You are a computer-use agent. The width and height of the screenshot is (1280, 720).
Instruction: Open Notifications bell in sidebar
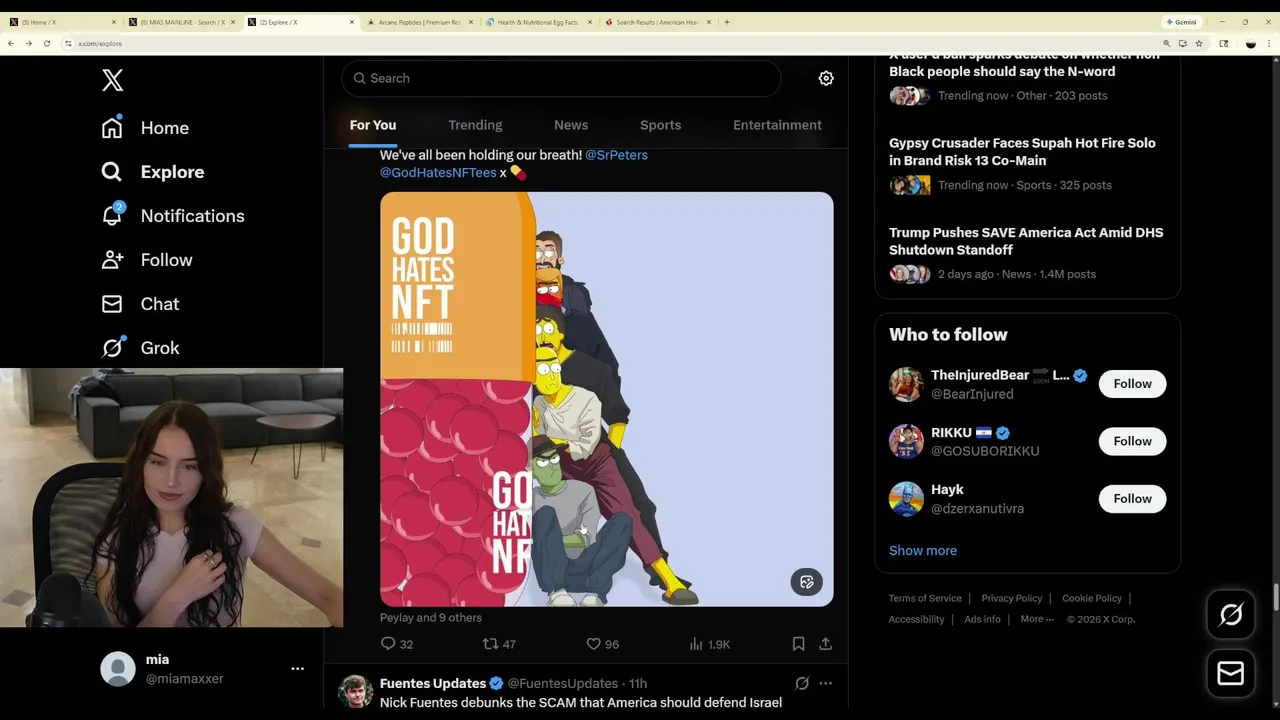(x=172, y=216)
